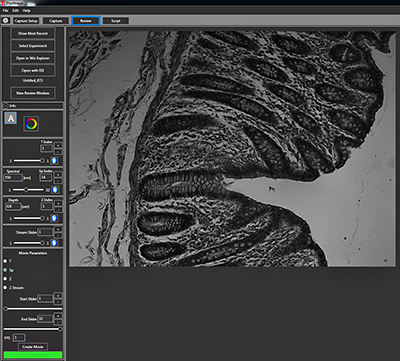This screenshot has height=361, width=400.
Task: Click the Depth Z slider track
Action: tap(28, 218)
